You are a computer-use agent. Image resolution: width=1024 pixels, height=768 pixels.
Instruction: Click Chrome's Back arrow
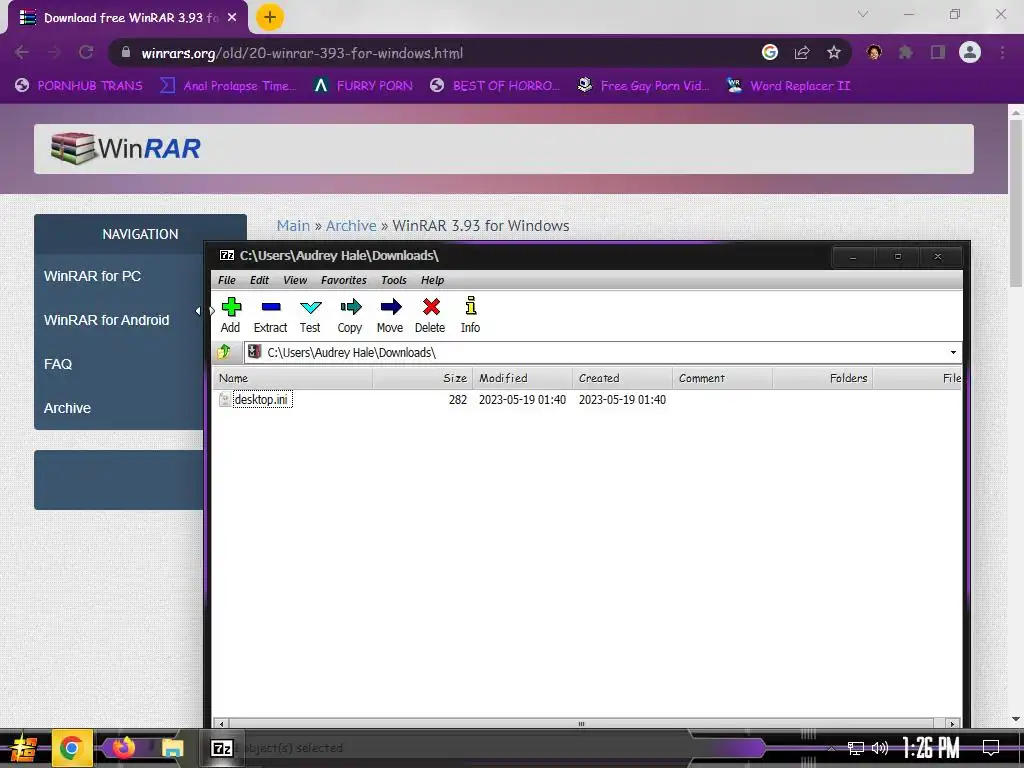(22, 52)
